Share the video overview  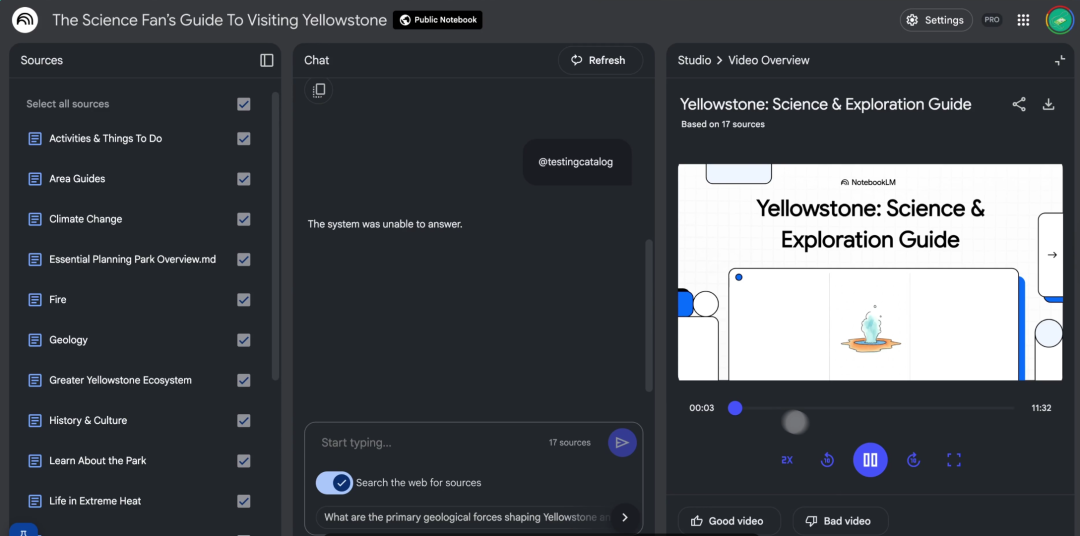1019,104
